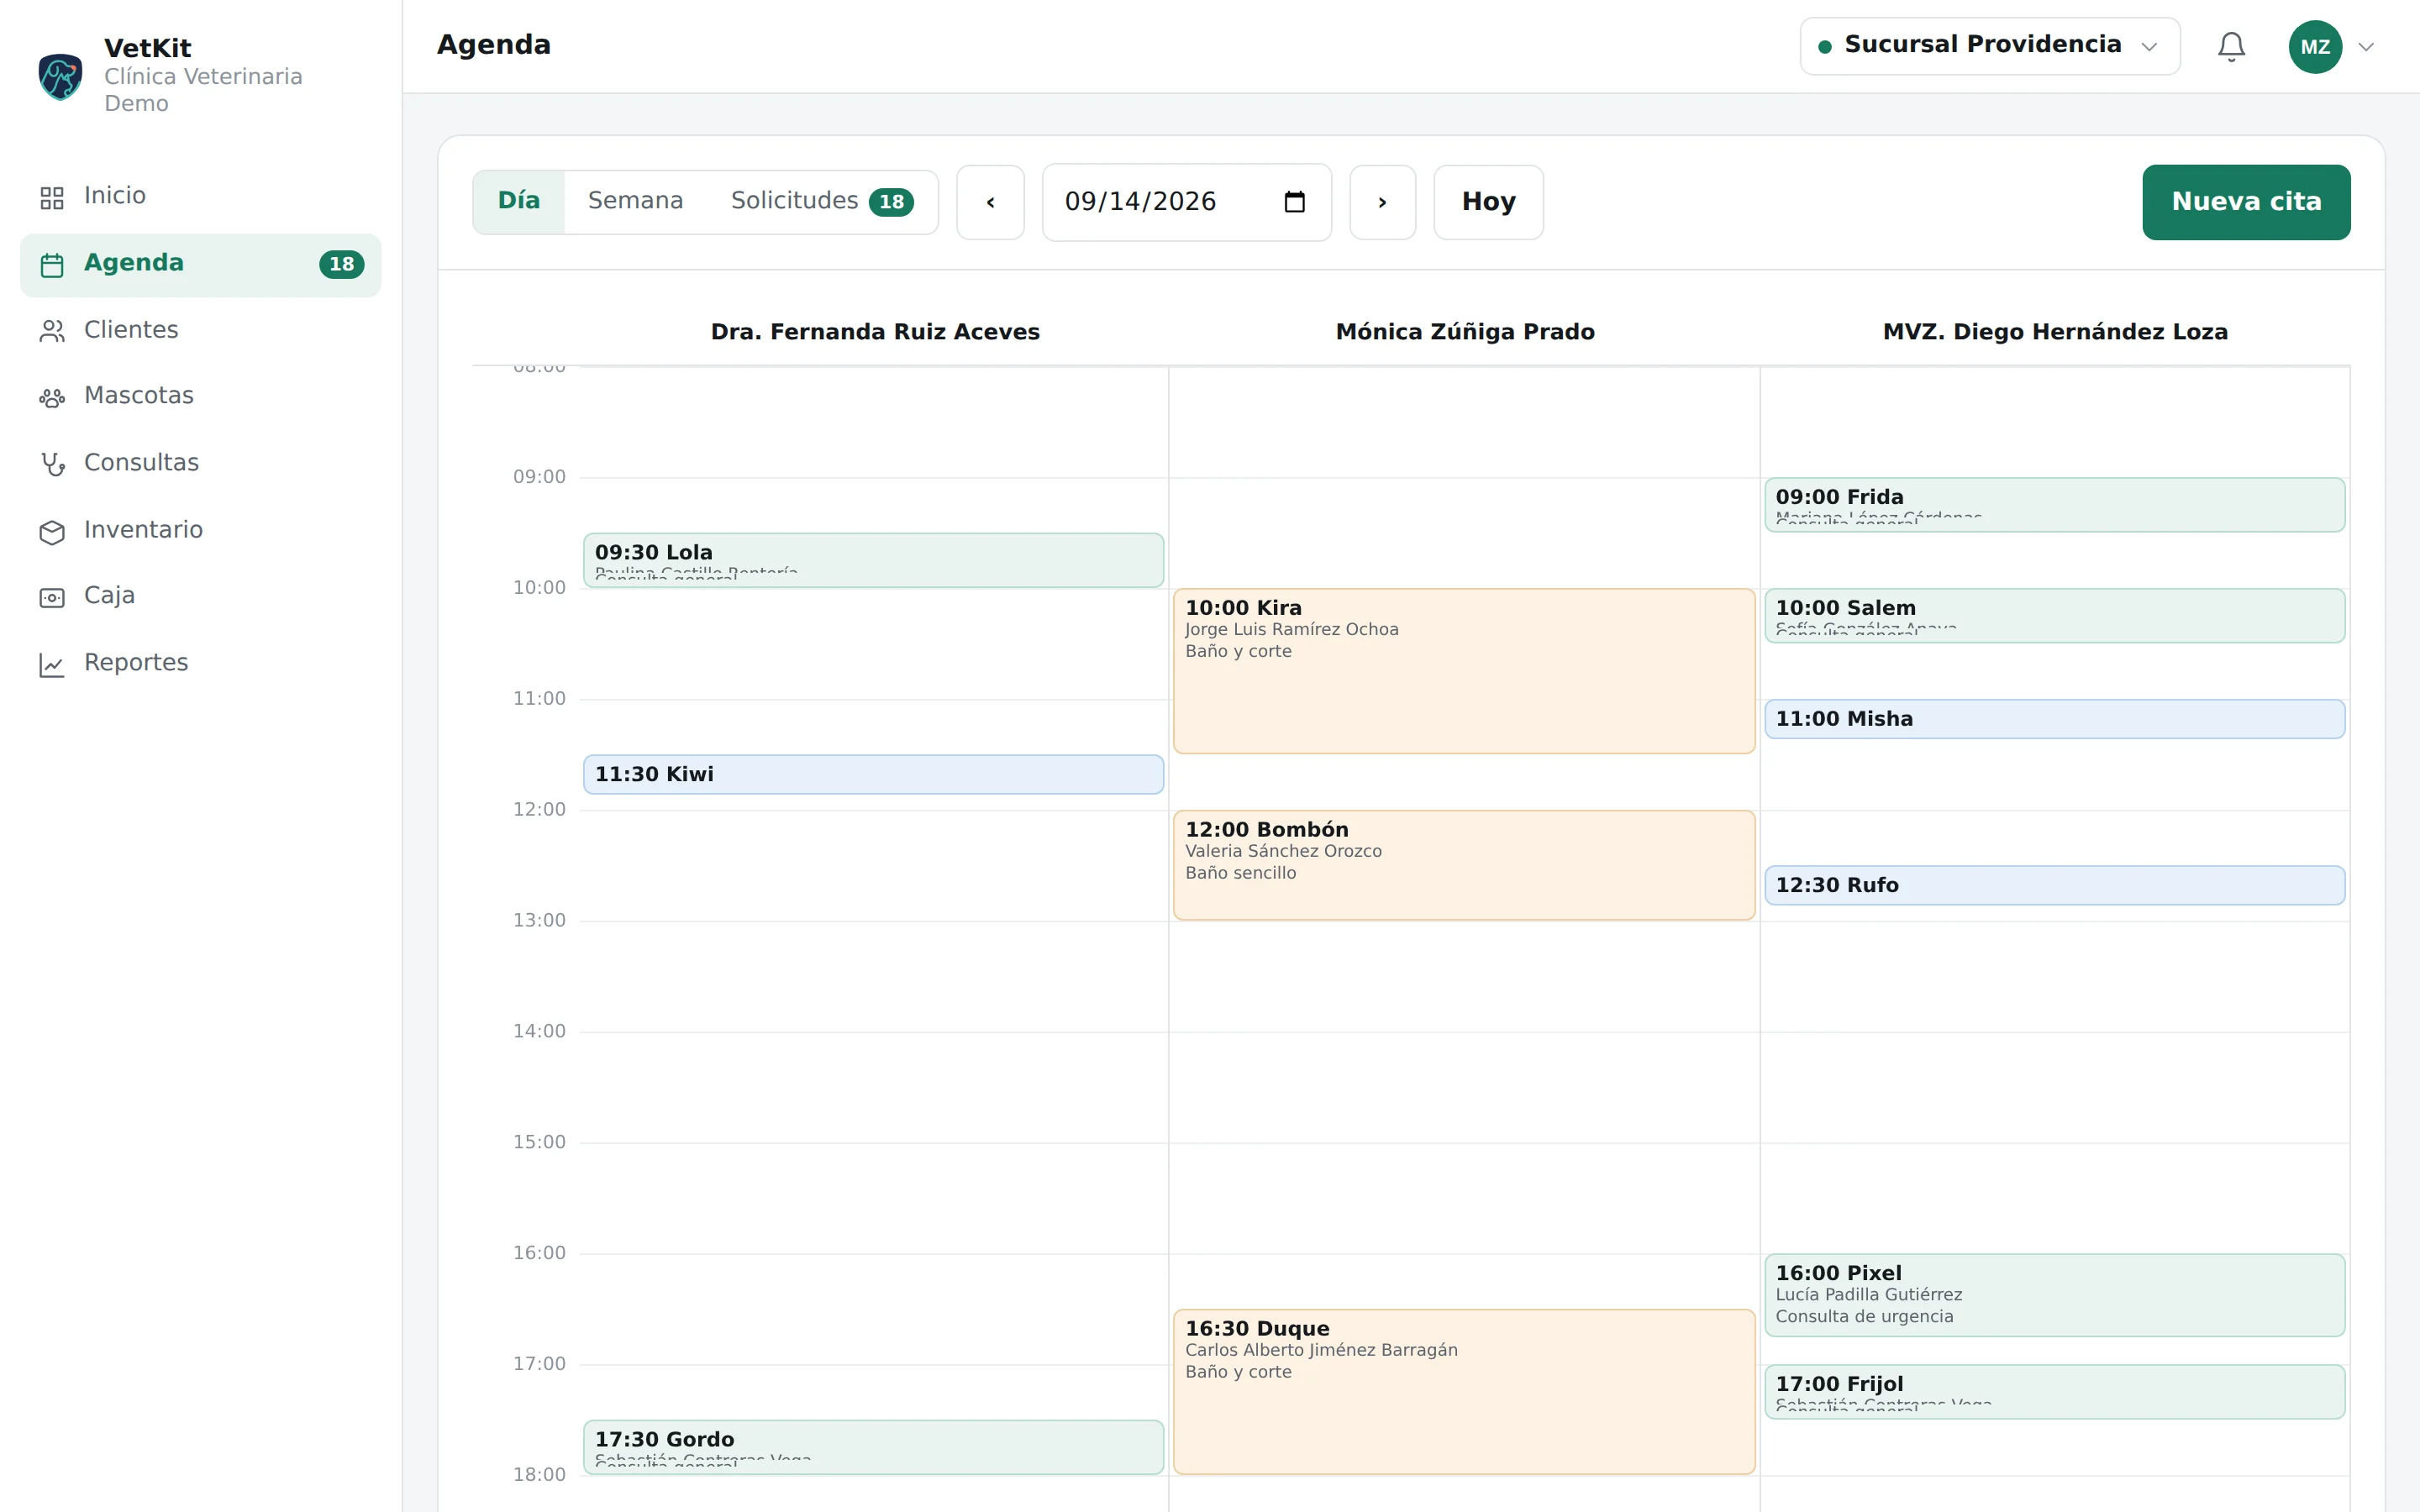Click Dra. Fernanda Ruiz Aceves column header

[875, 332]
